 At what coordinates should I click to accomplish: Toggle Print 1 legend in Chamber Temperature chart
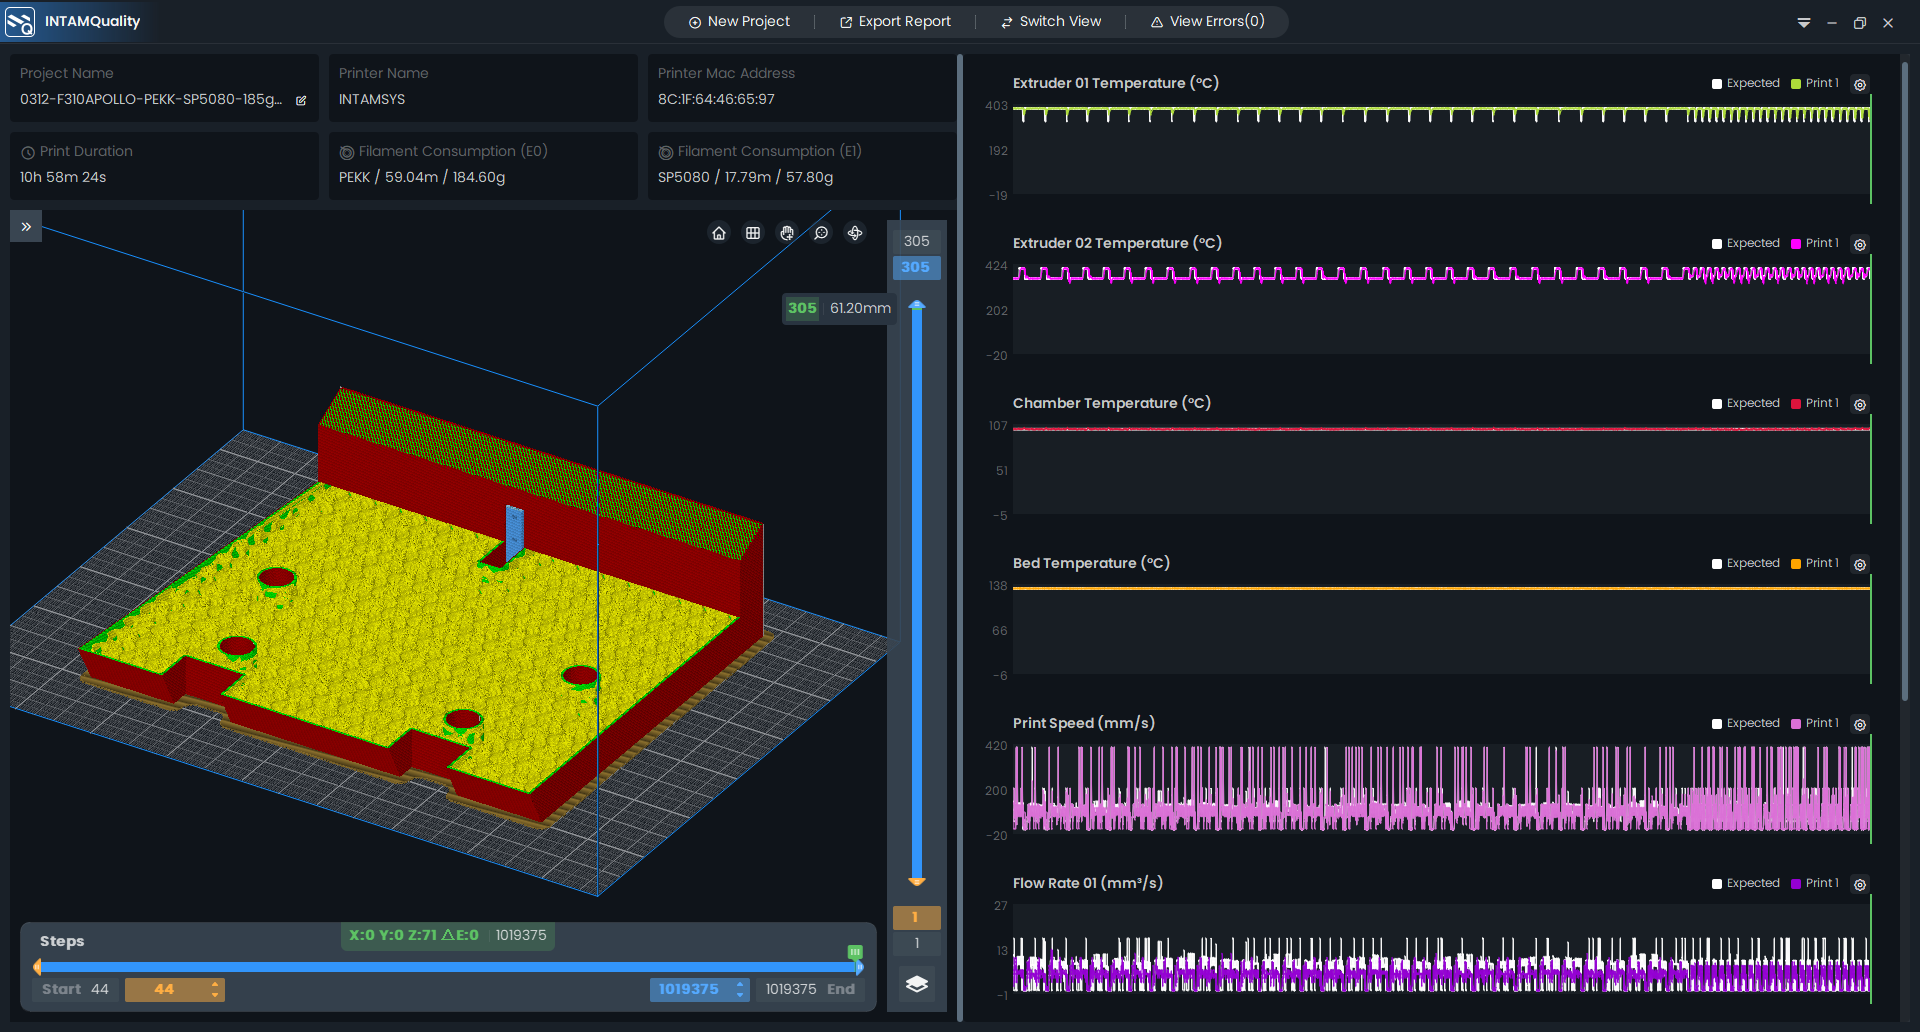pos(1815,403)
